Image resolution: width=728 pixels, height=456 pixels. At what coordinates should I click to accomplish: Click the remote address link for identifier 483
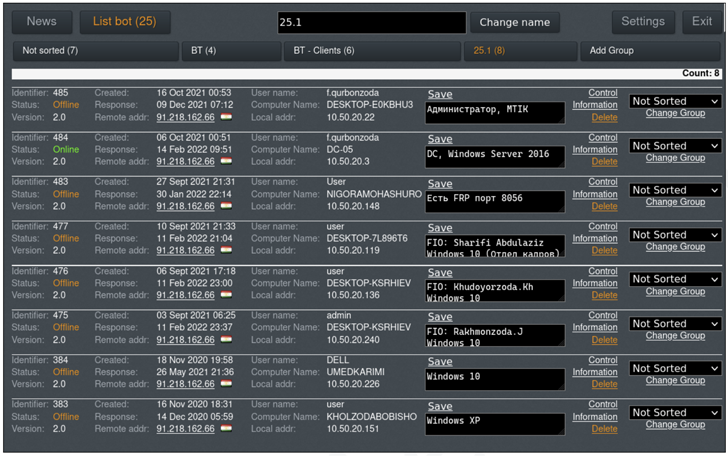pyautogui.click(x=185, y=206)
